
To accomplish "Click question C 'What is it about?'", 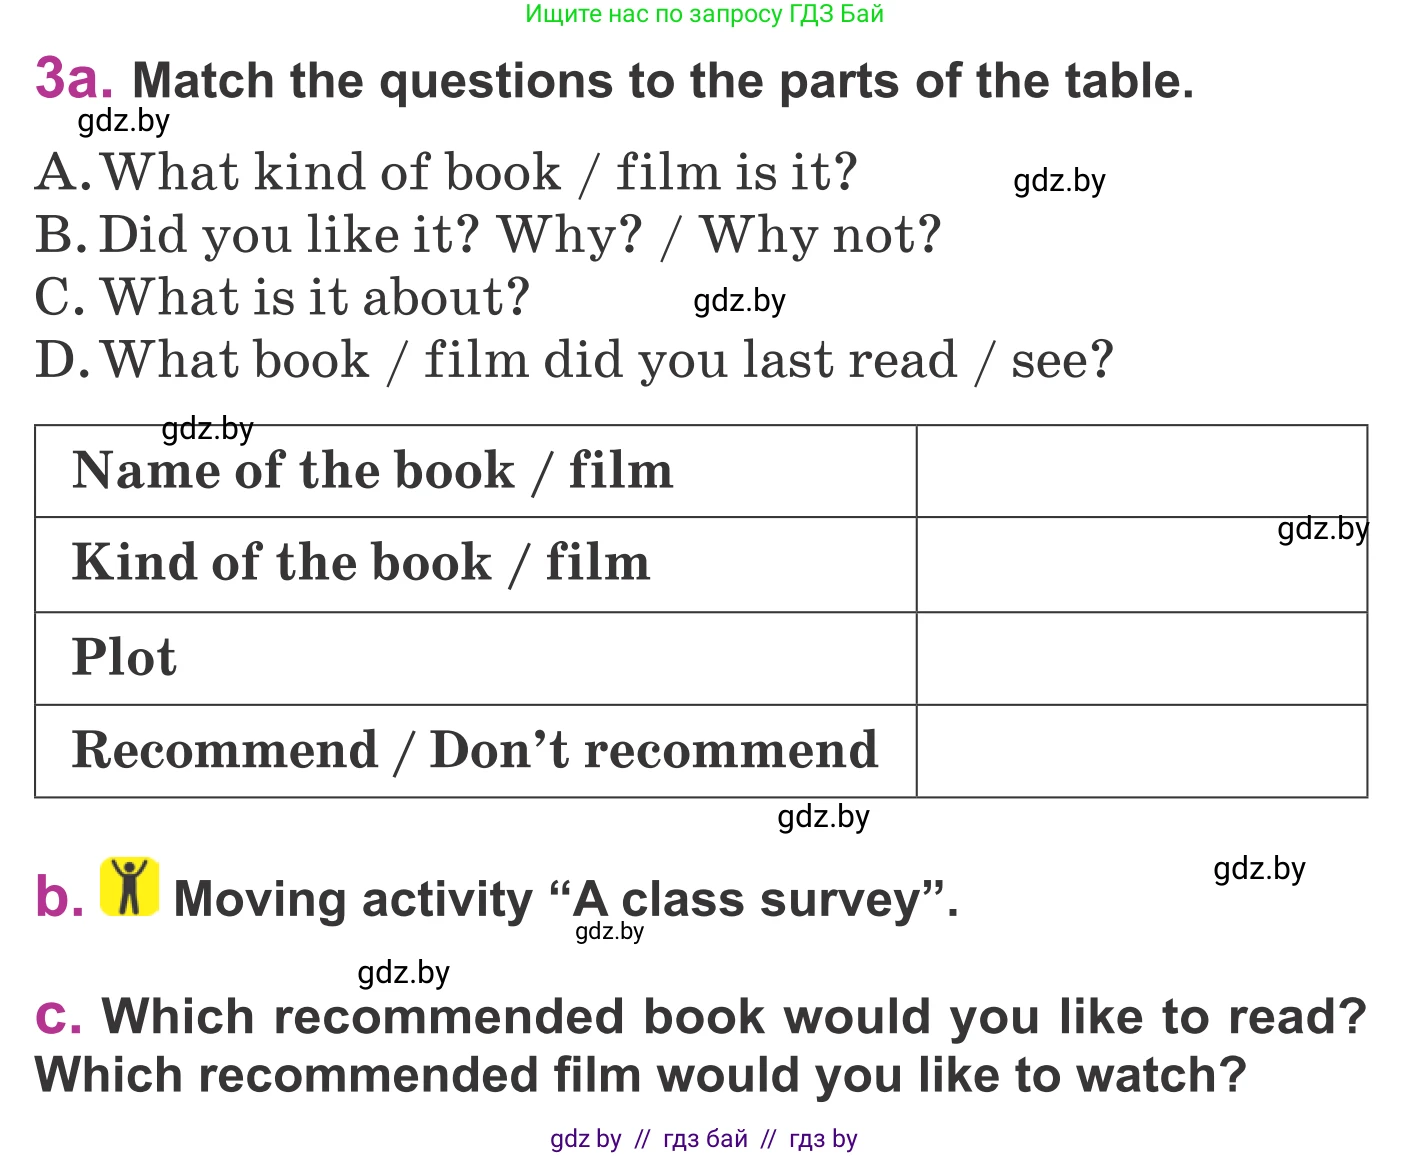I will click(x=283, y=298).
